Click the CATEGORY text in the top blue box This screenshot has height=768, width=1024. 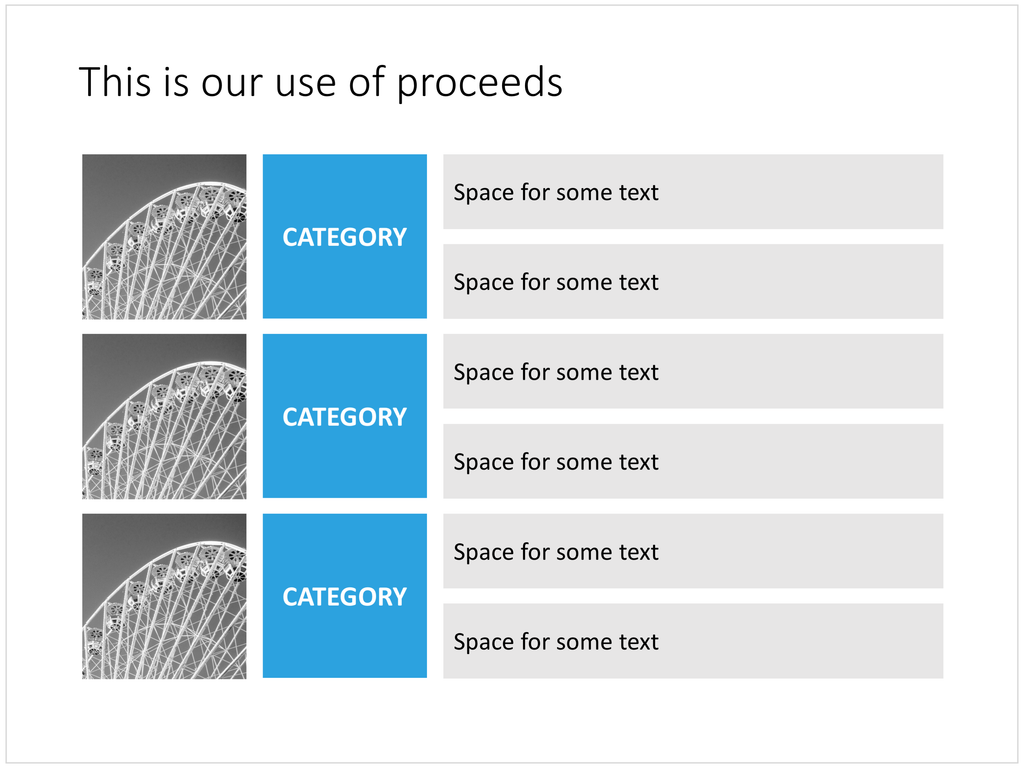(345, 237)
